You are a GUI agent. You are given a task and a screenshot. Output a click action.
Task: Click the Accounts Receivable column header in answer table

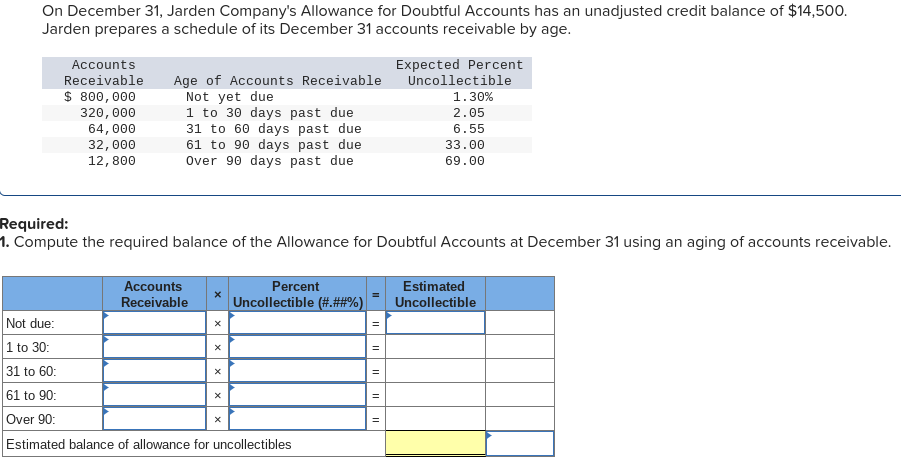[155, 294]
